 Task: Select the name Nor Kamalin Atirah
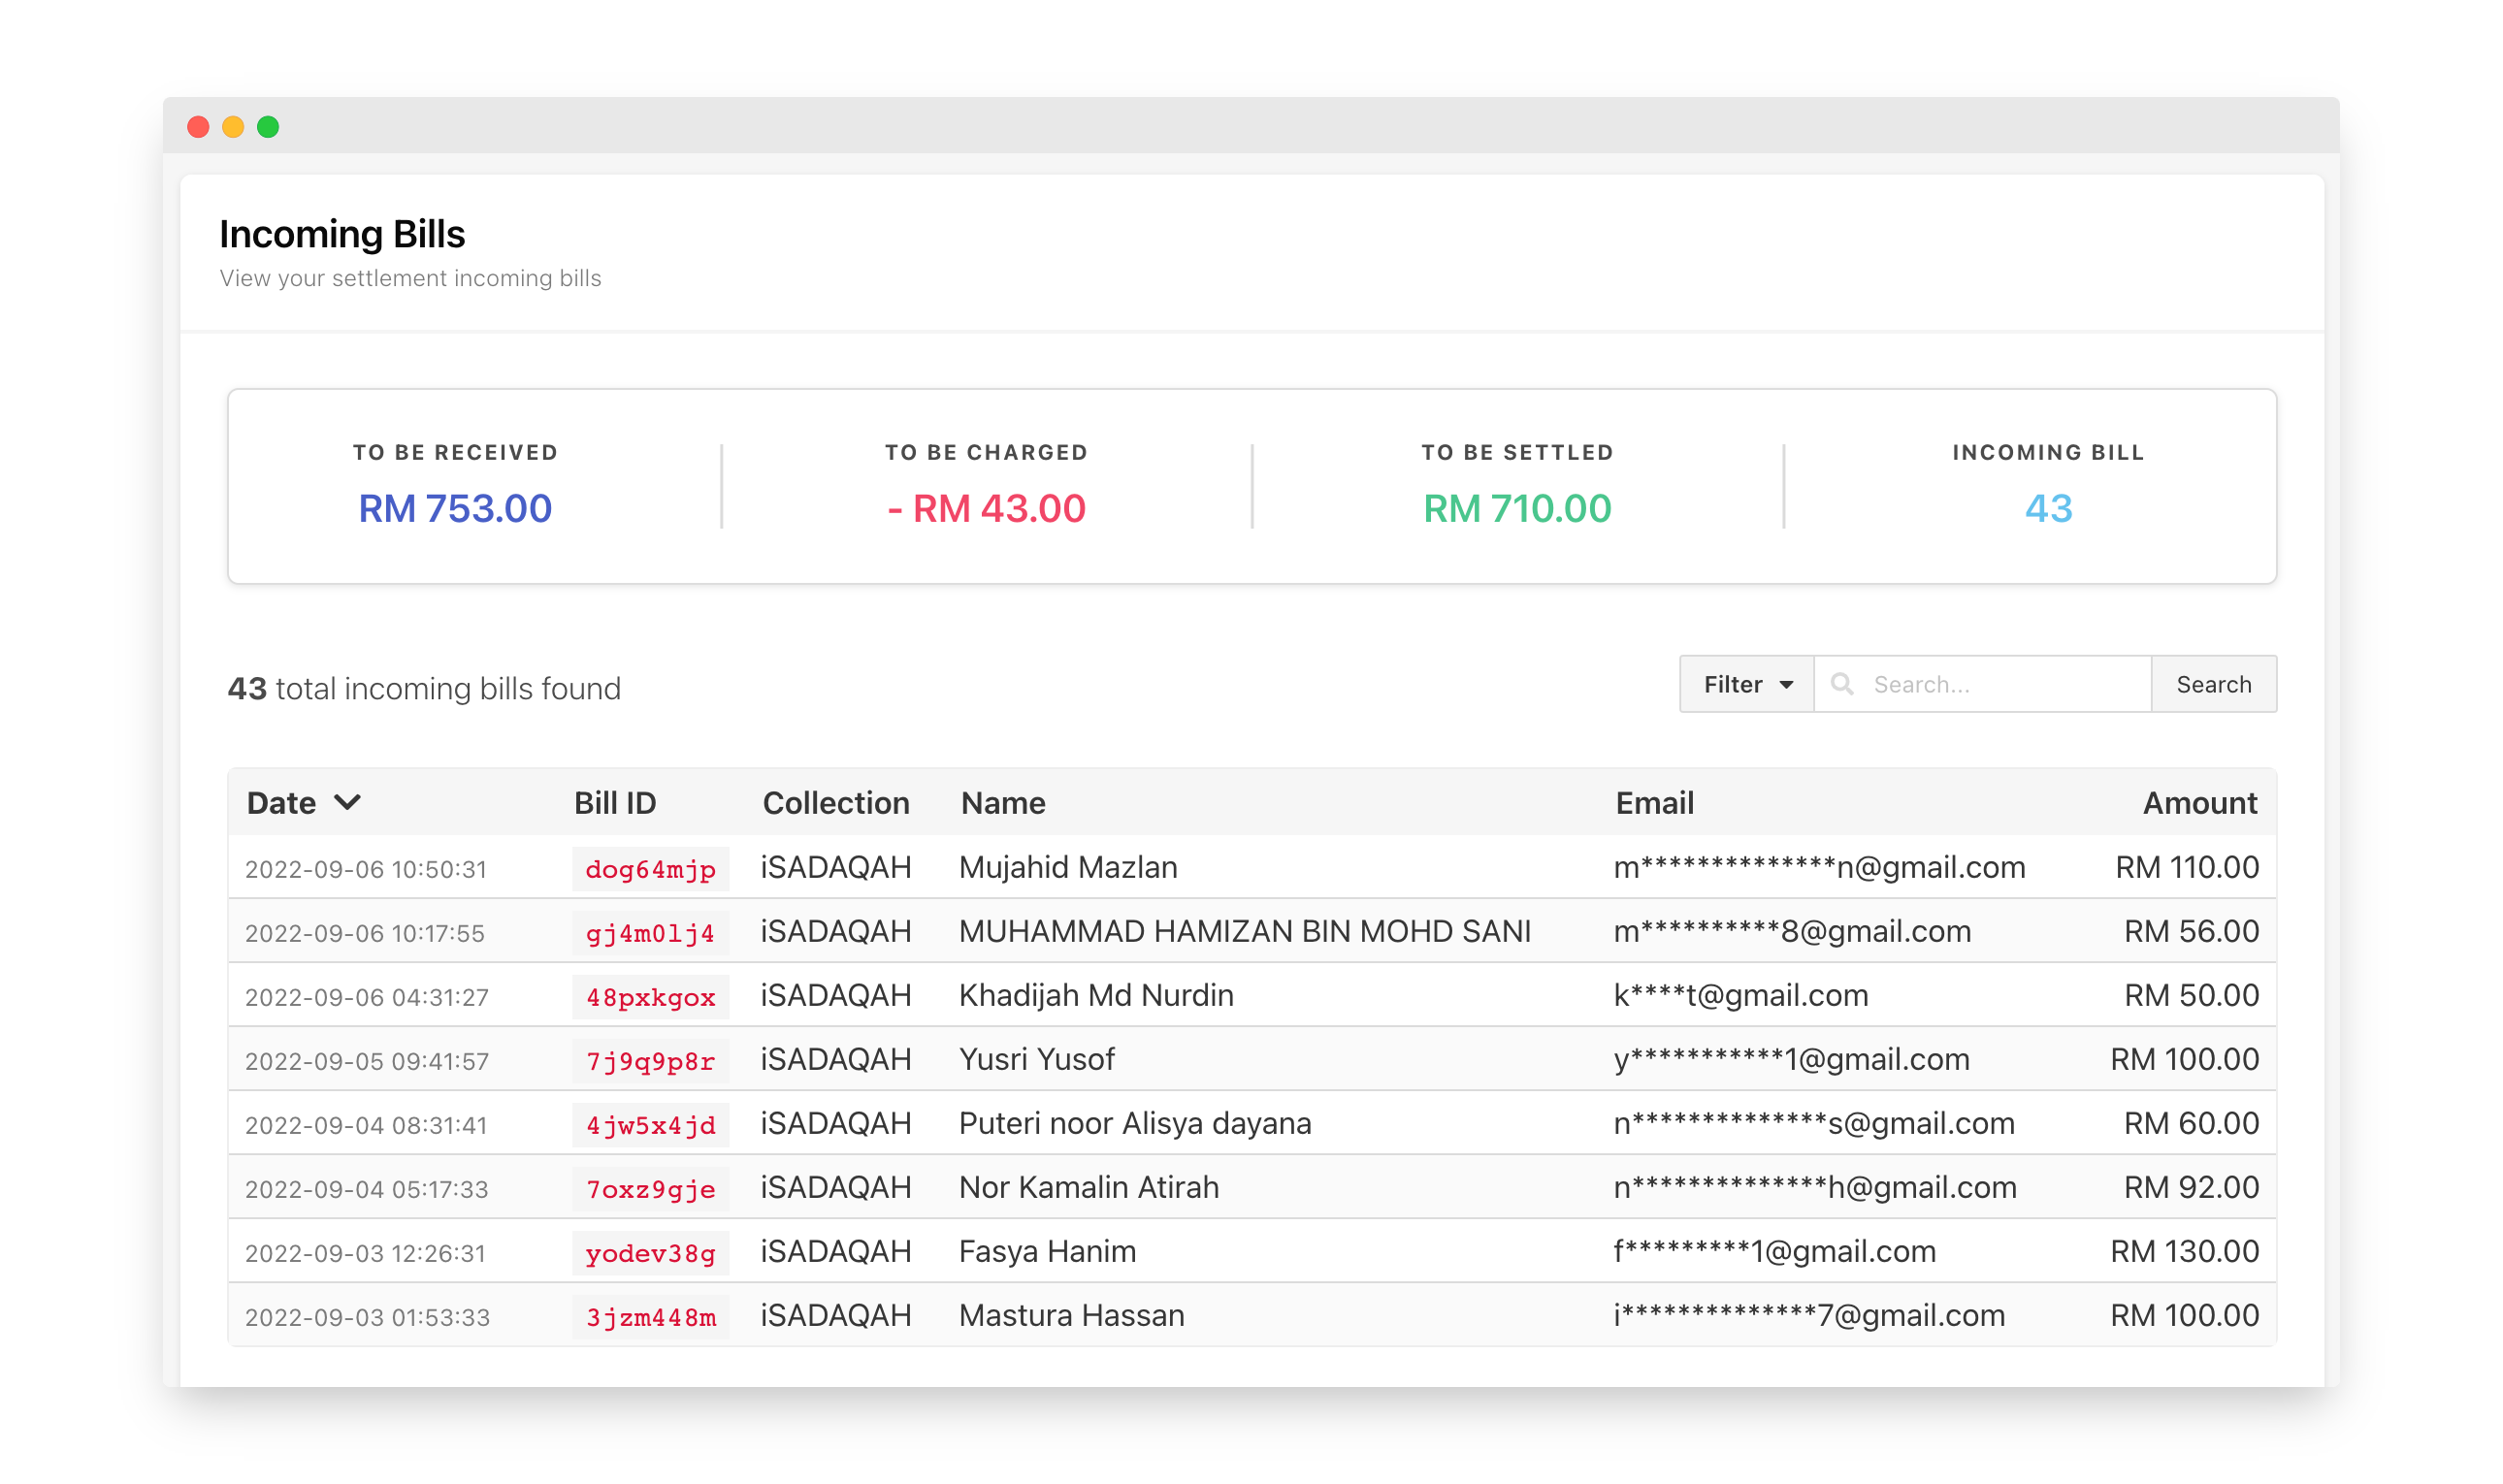point(1089,1187)
